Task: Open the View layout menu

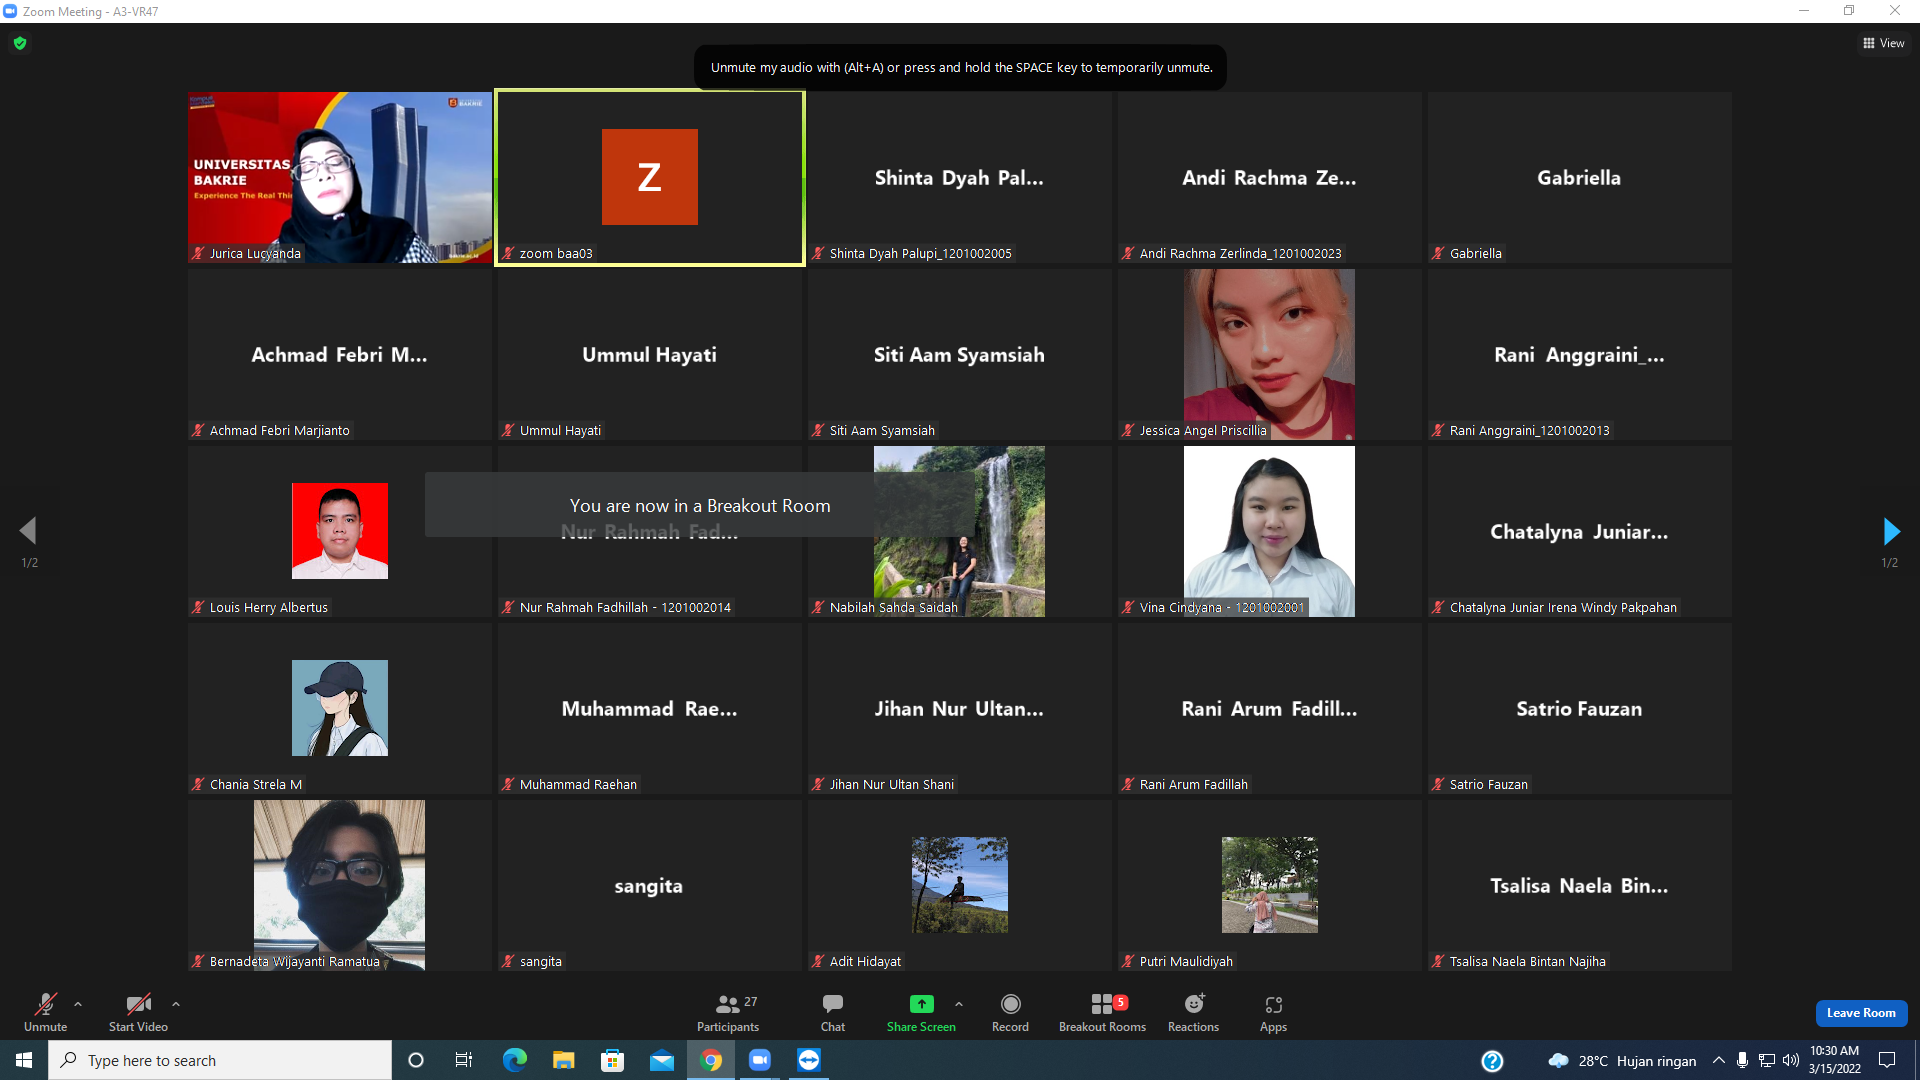Action: pyautogui.click(x=1884, y=43)
